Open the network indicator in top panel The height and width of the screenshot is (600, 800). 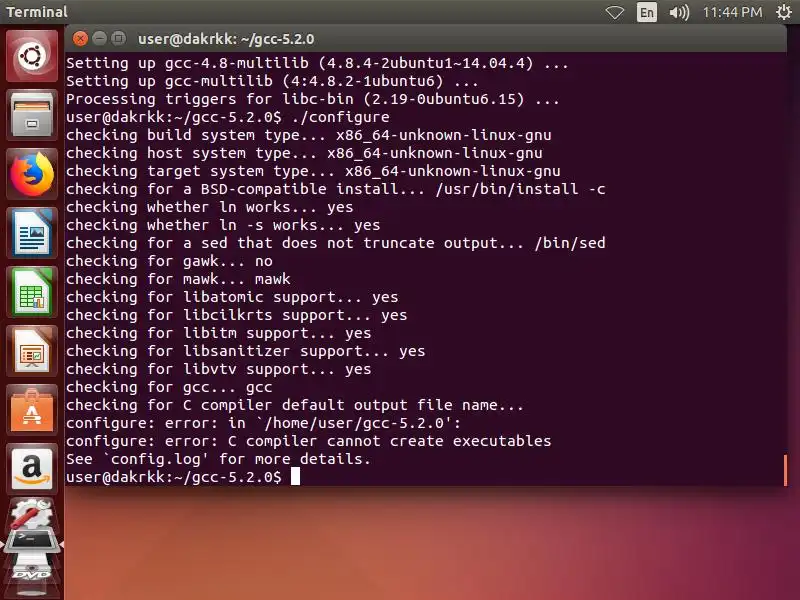coord(615,12)
